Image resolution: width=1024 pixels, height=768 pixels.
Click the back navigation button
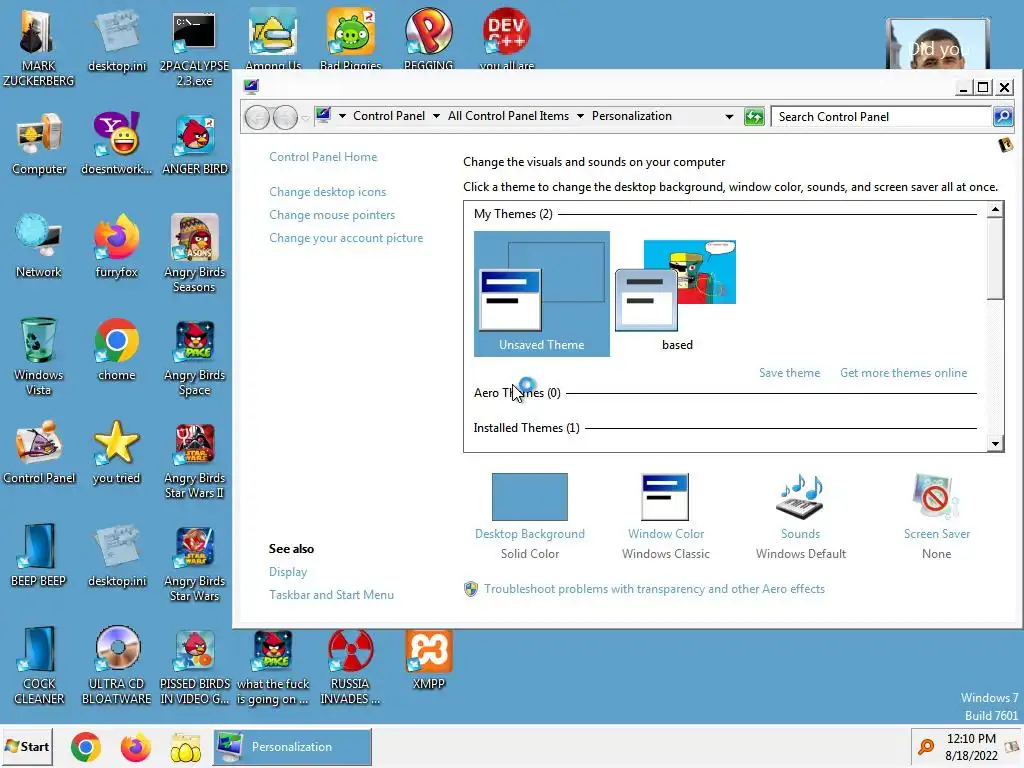coord(257,118)
